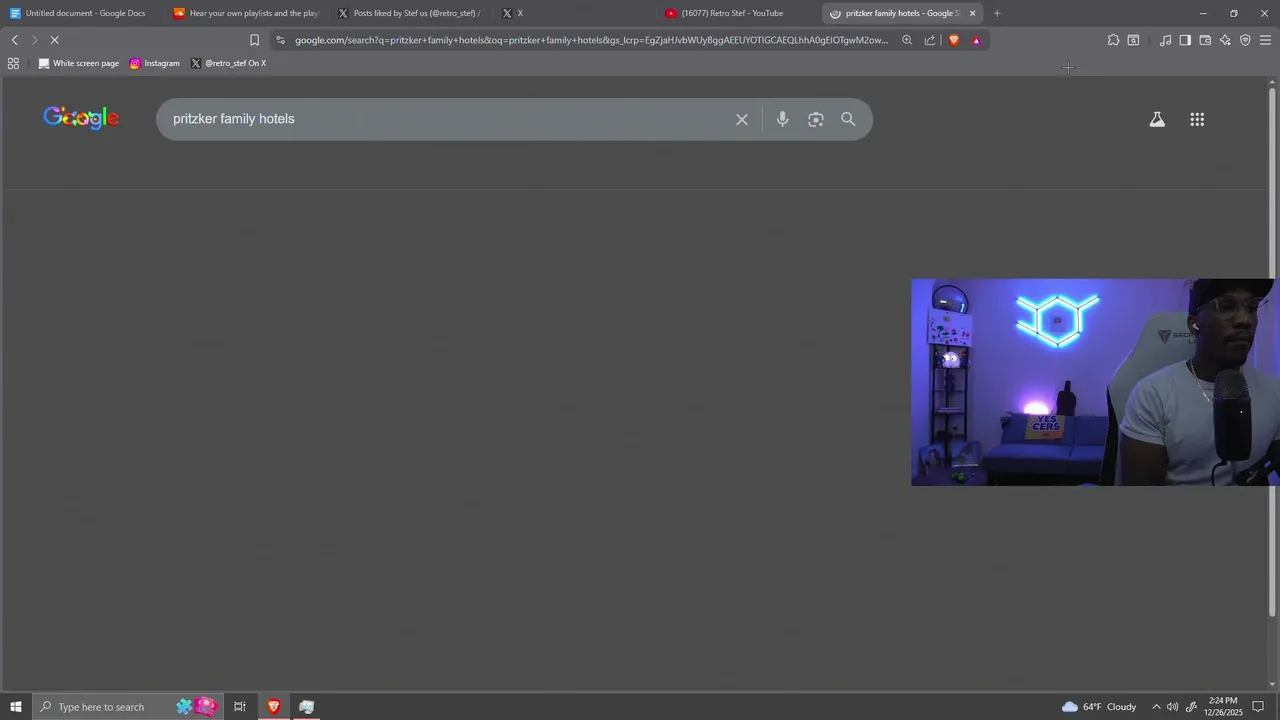Stop loading the current page
Viewport: 1280px width, 720px height.
(54, 40)
